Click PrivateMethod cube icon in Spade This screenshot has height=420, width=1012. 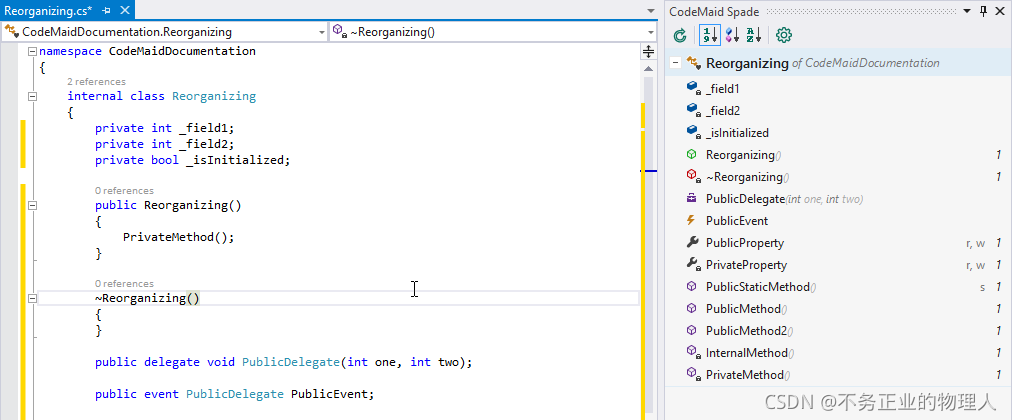693,374
